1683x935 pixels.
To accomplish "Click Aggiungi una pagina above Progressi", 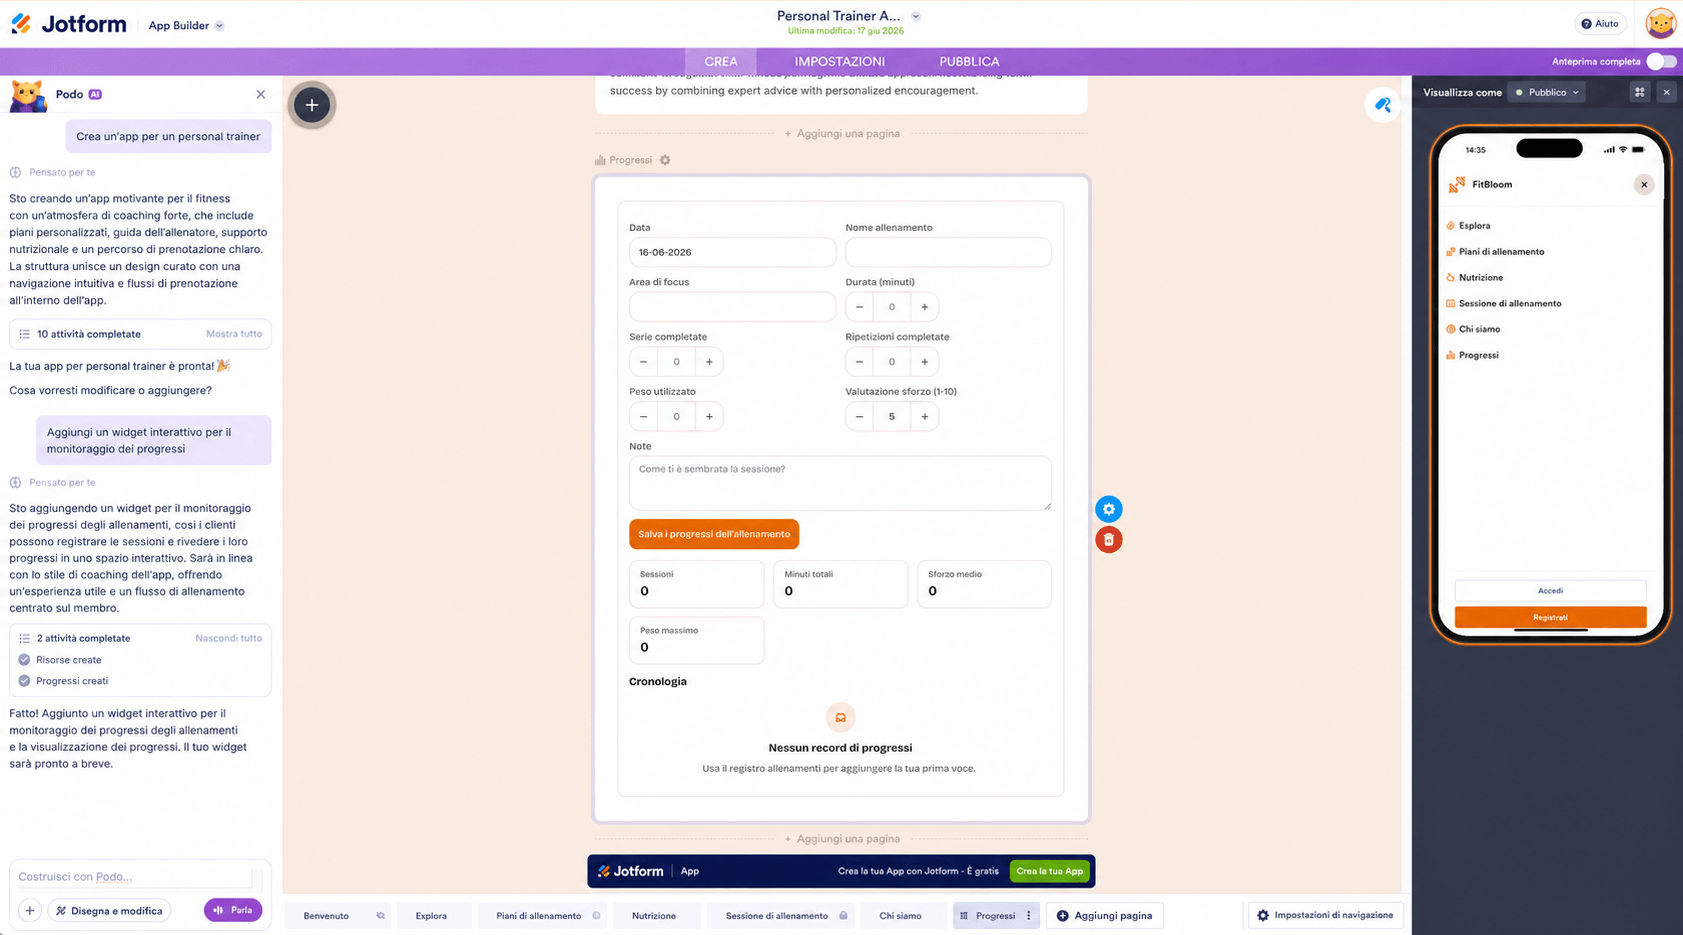I will coord(842,133).
